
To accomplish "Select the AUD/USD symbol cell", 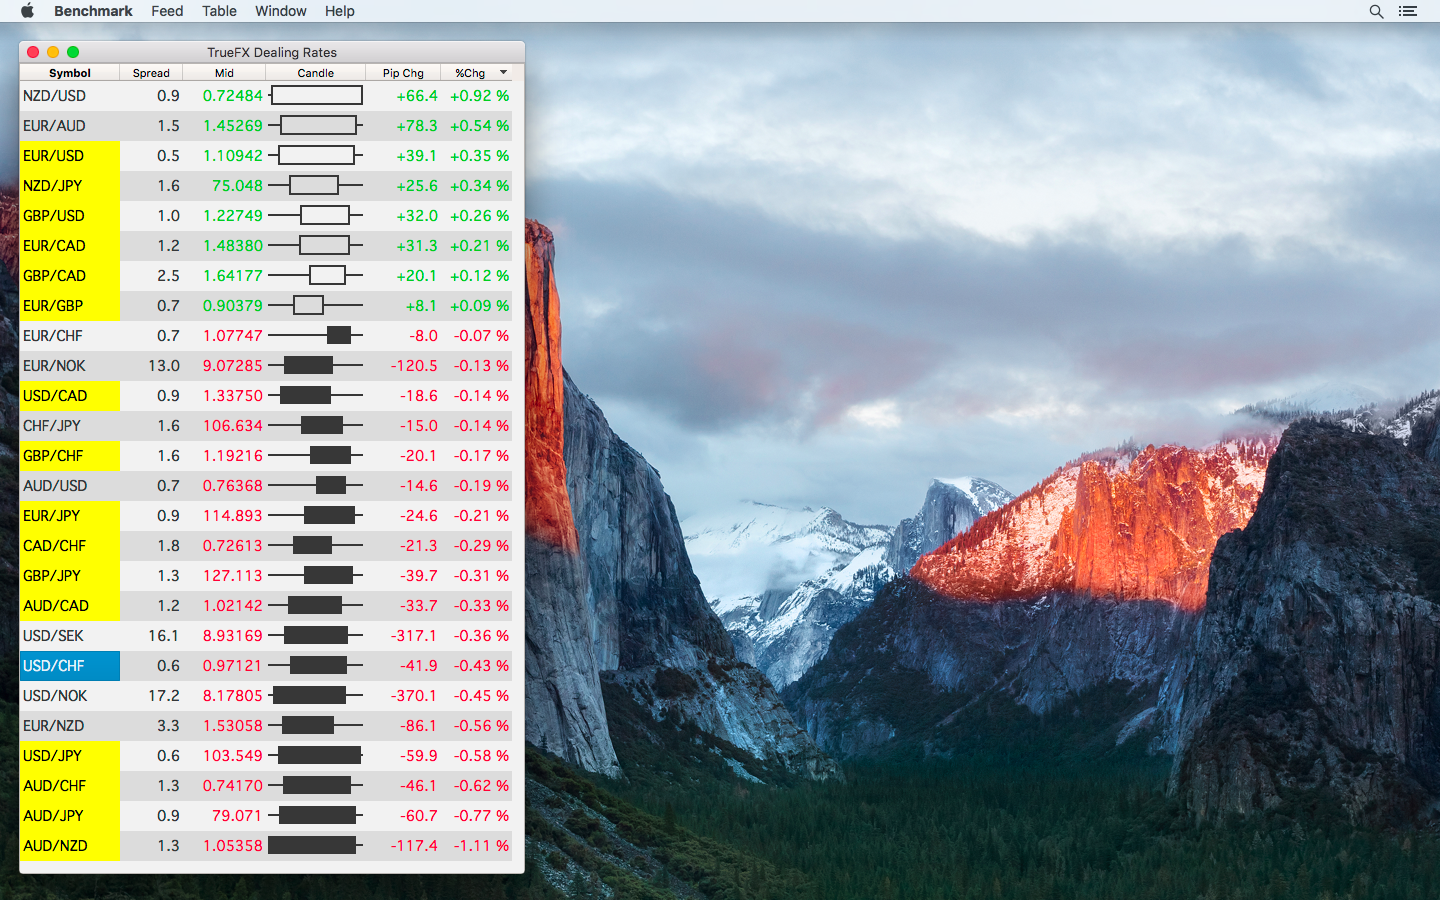I will [70, 486].
